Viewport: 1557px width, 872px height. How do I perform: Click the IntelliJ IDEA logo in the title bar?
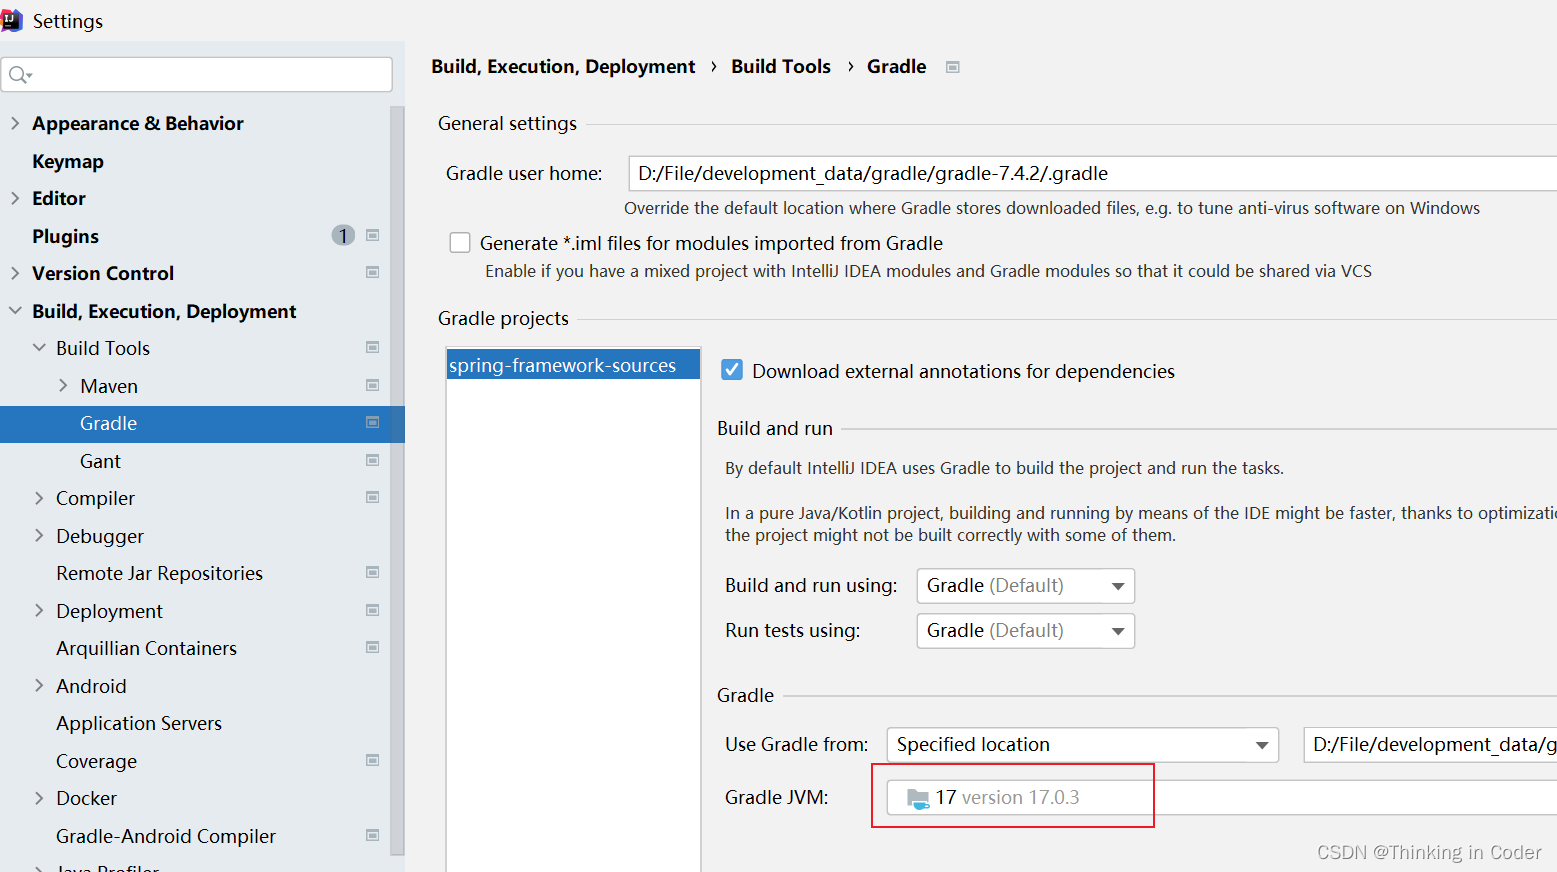click(x=11, y=20)
